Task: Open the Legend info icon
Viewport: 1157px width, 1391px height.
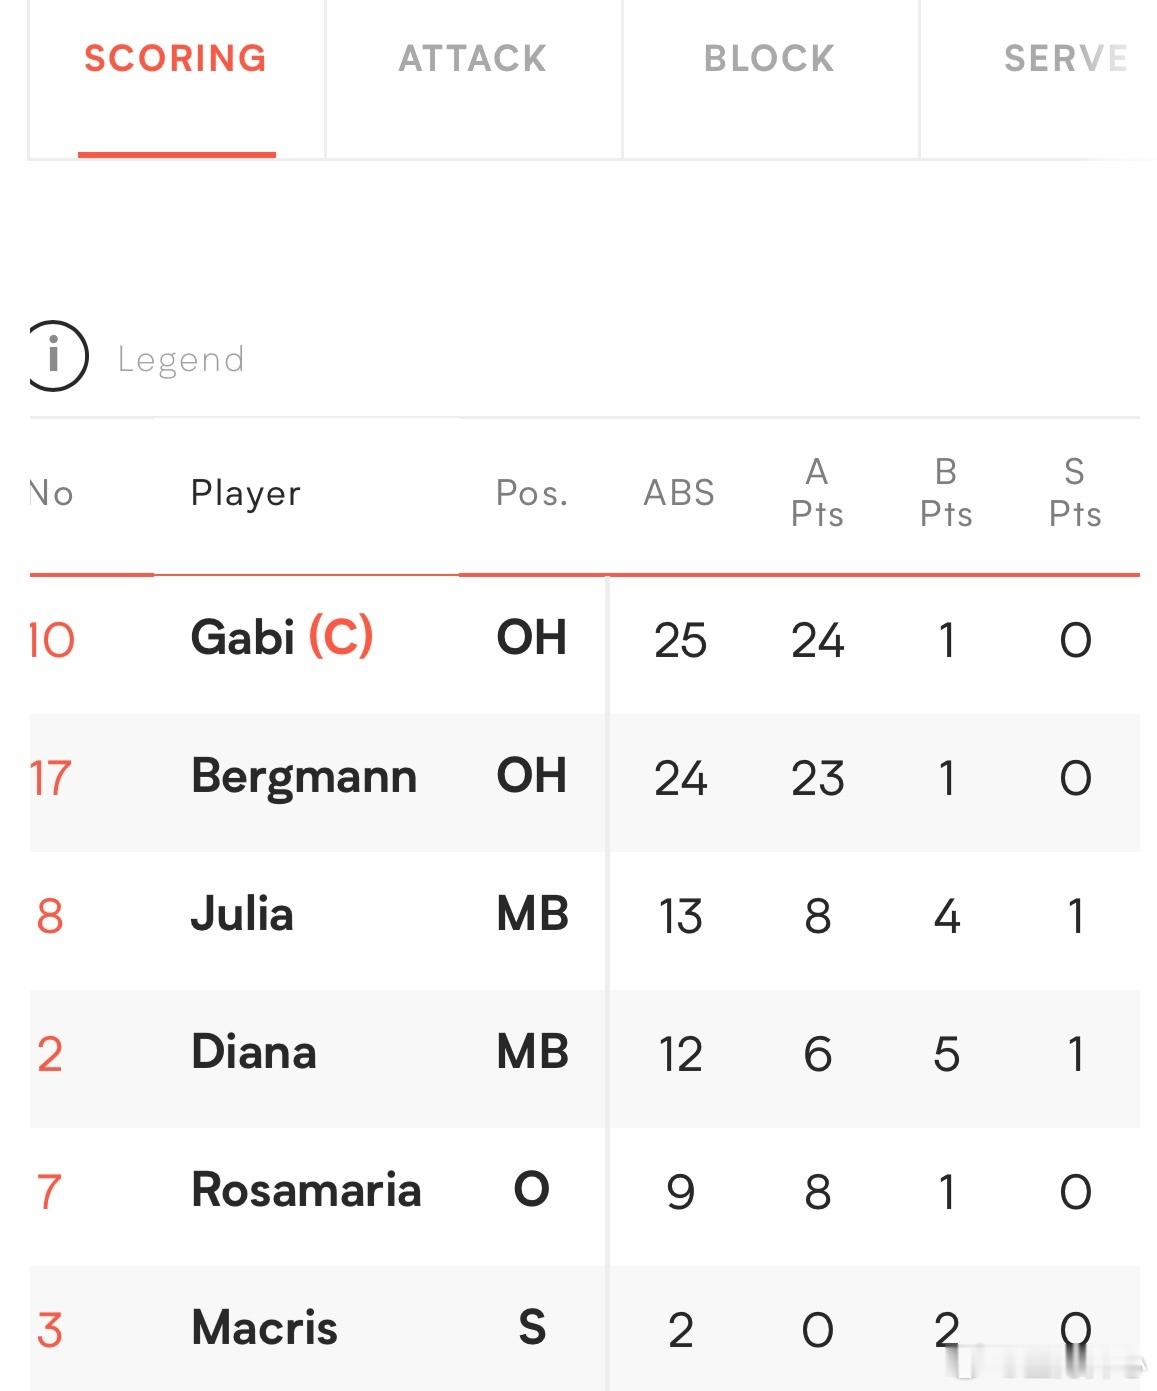Action: coord(57,356)
